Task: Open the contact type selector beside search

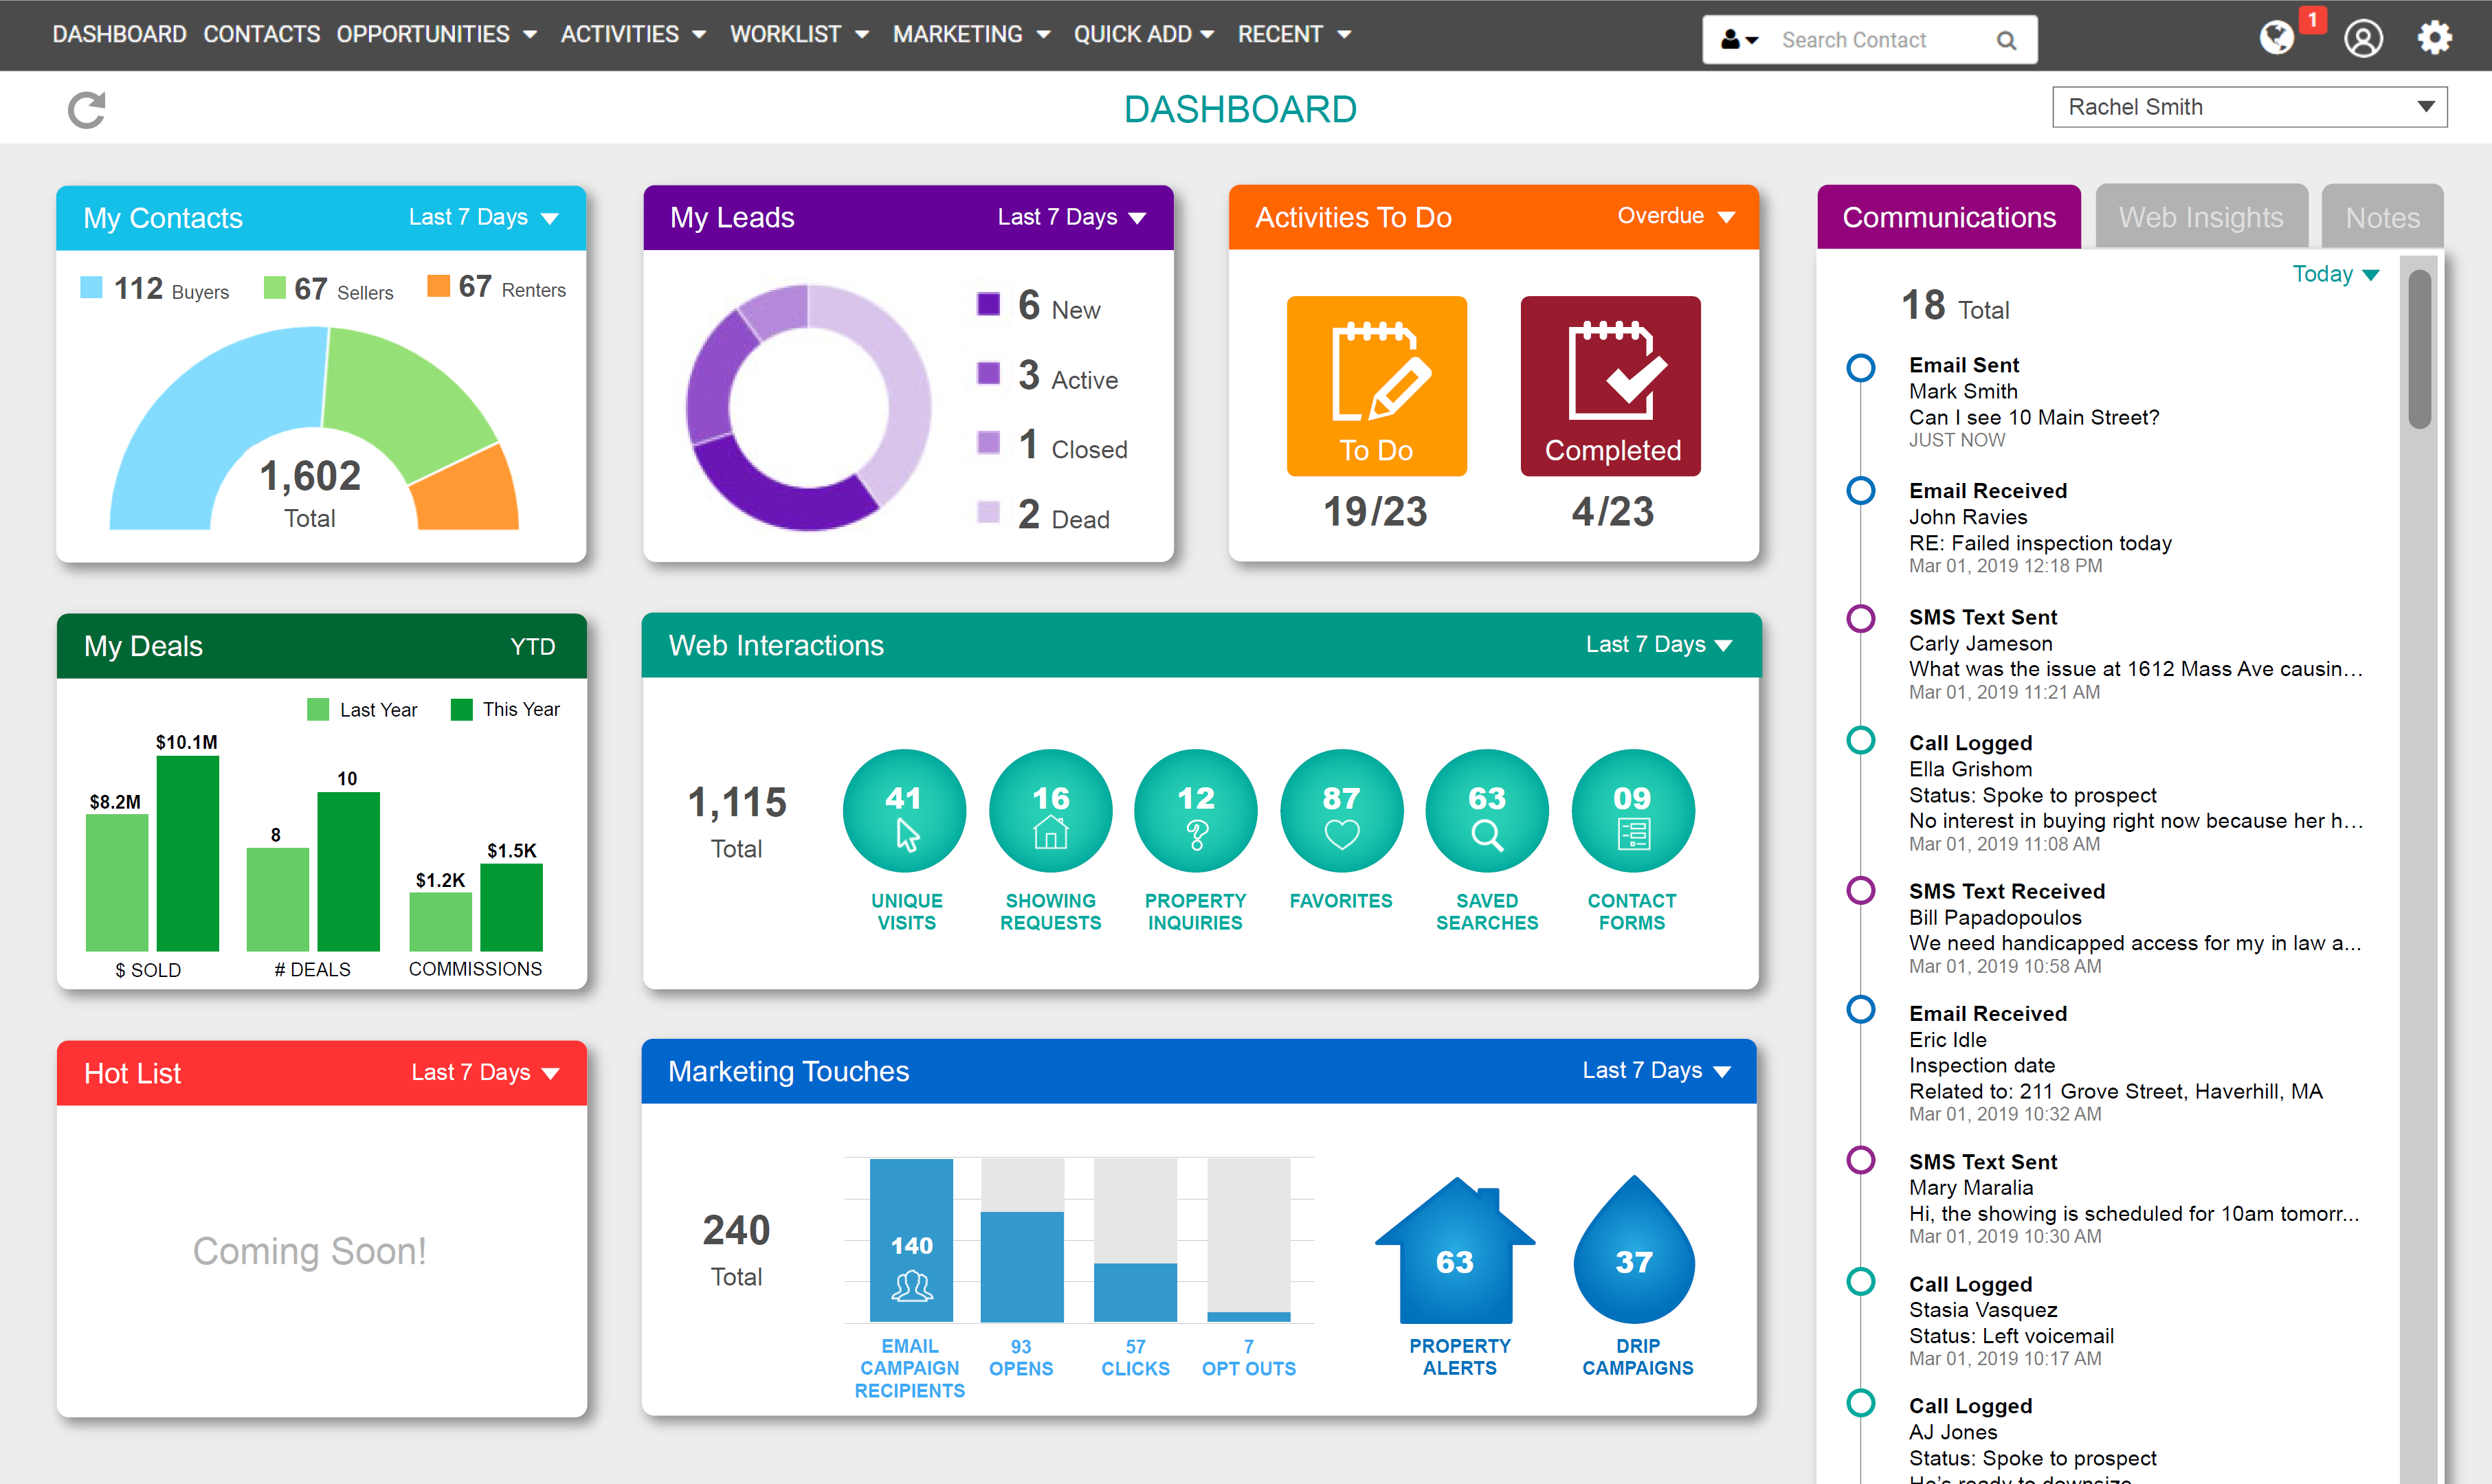Action: click(1739, 40)
